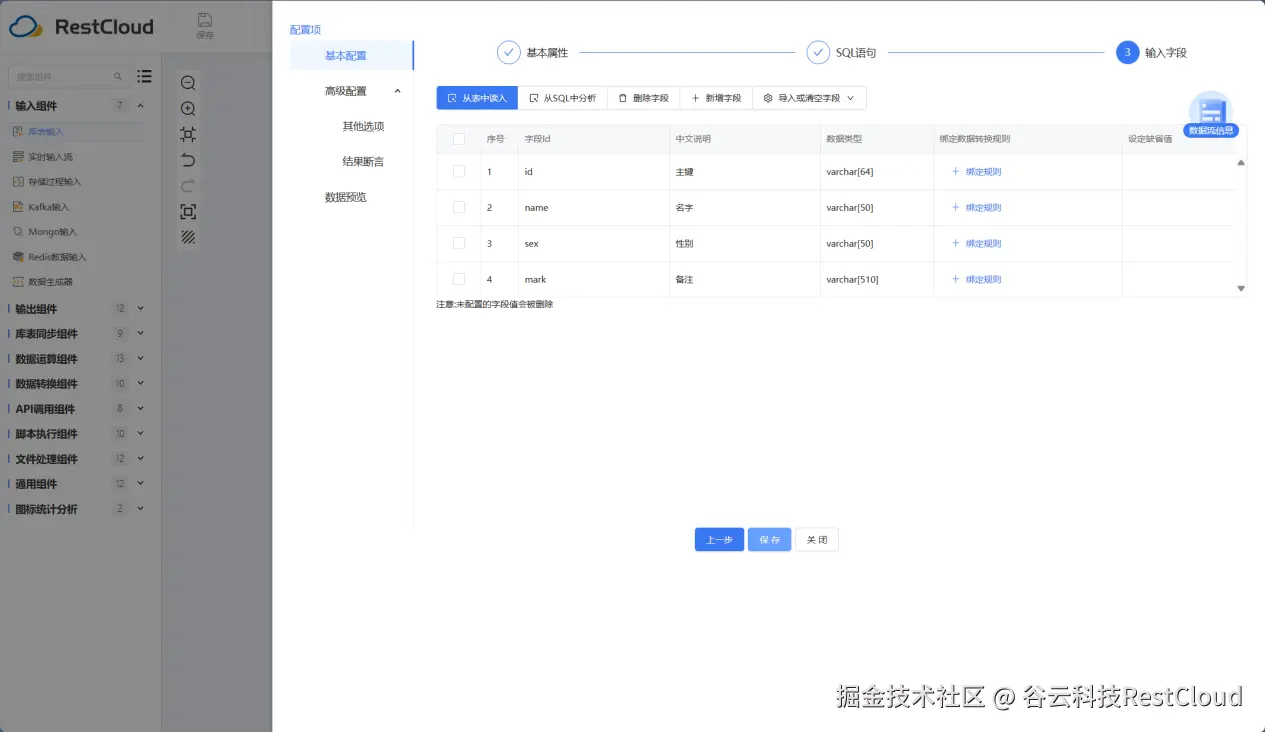Click the fullscreen frame icon on canvas toolbar
This screenshot has height=732, width=1265.
click(188, 211)
